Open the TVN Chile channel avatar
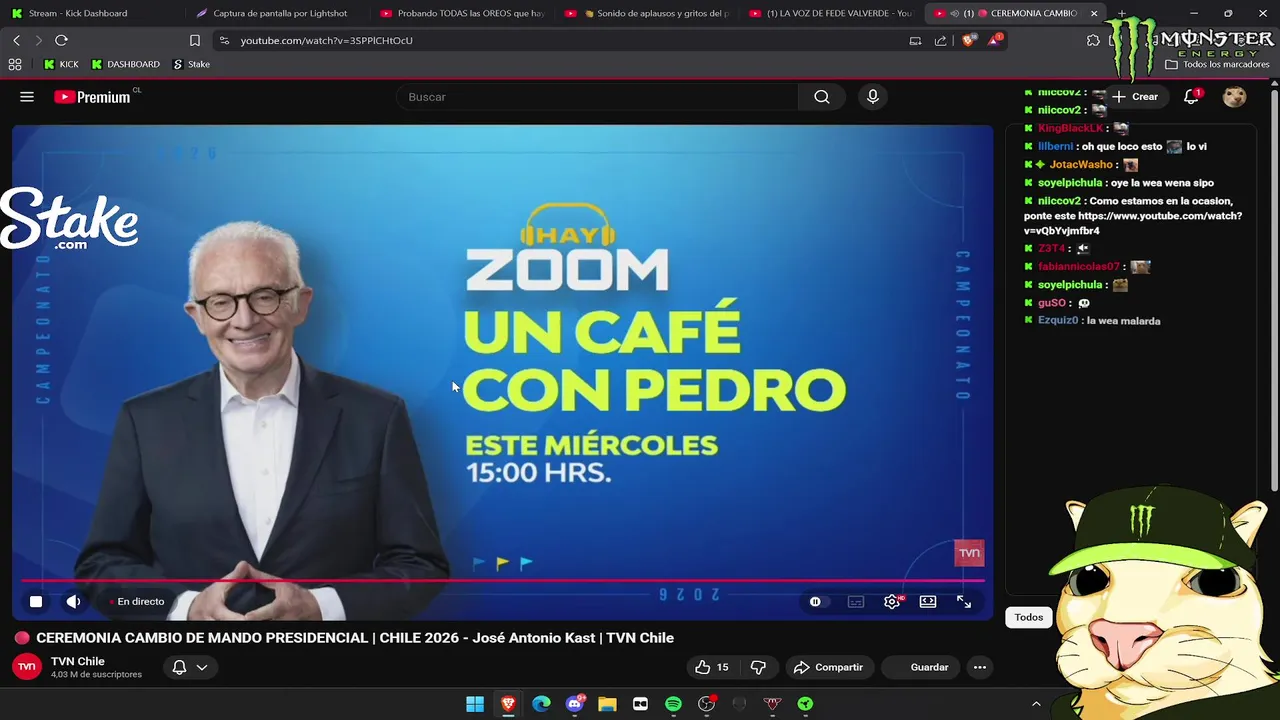 point(27,667)
